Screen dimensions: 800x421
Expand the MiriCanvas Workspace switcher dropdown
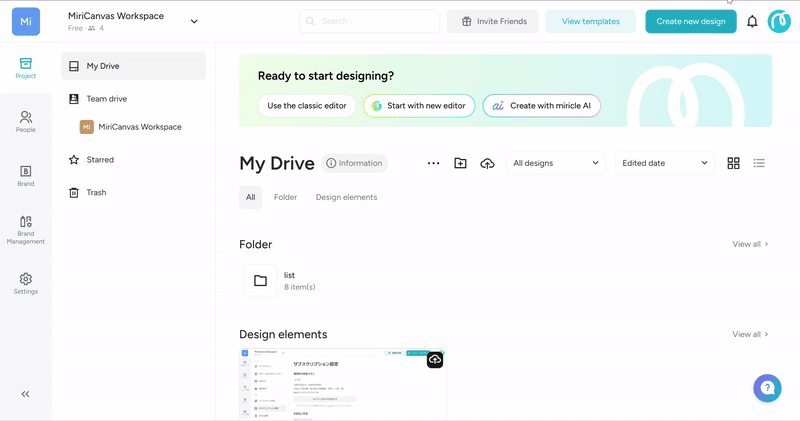(194, 21)
